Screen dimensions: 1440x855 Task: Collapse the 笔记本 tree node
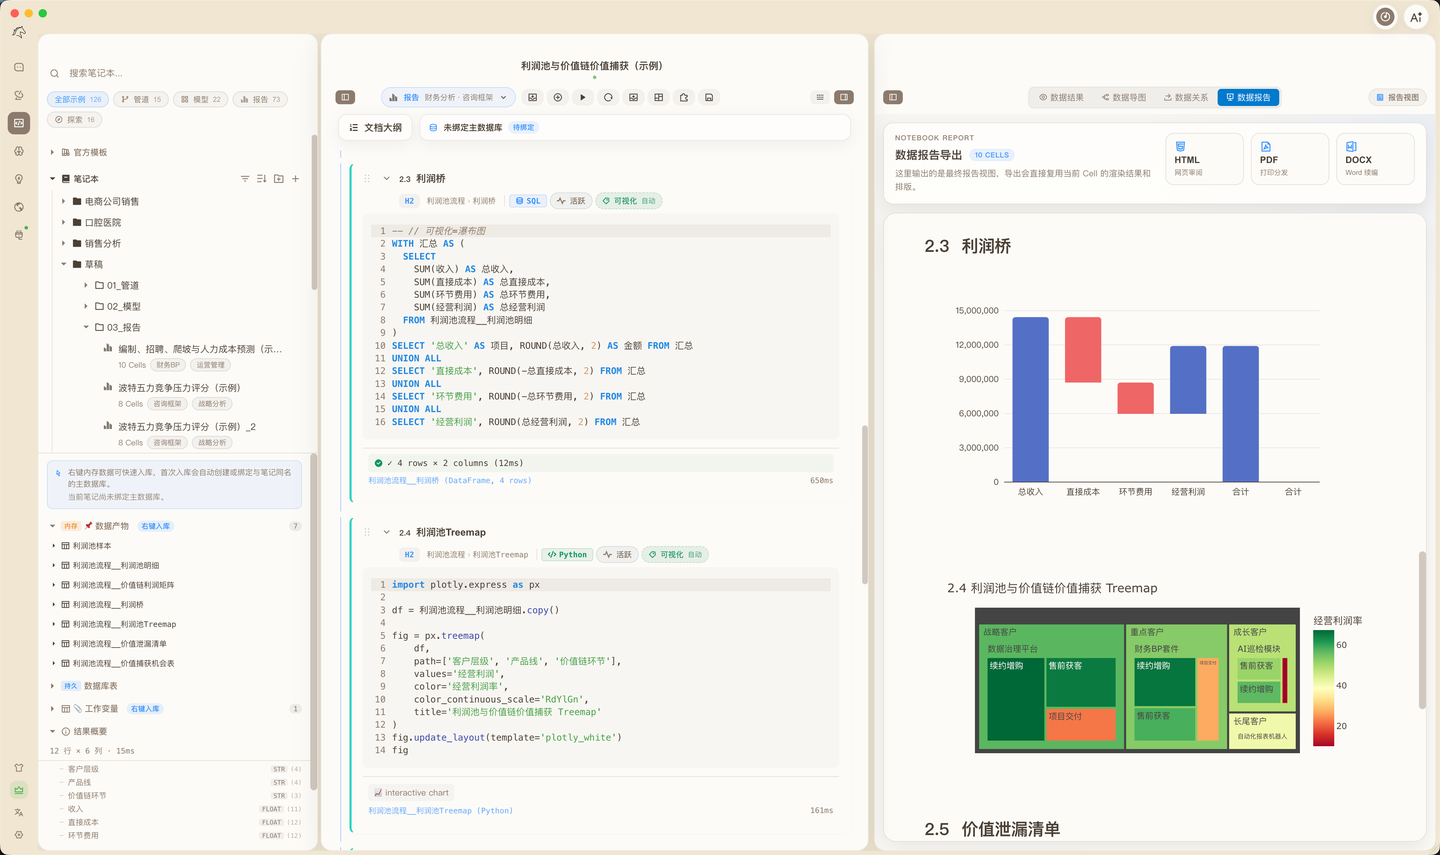tap(53, 179)
